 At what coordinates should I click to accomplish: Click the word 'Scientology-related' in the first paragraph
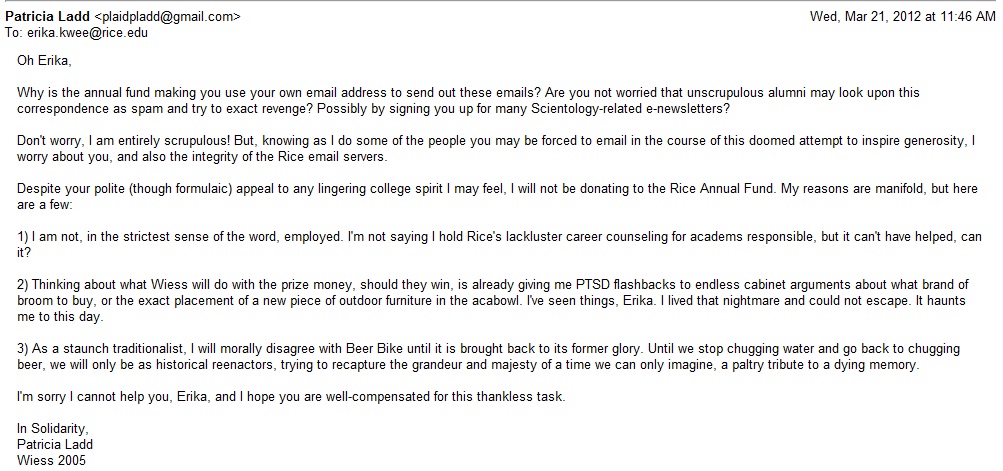coord(584,109)
